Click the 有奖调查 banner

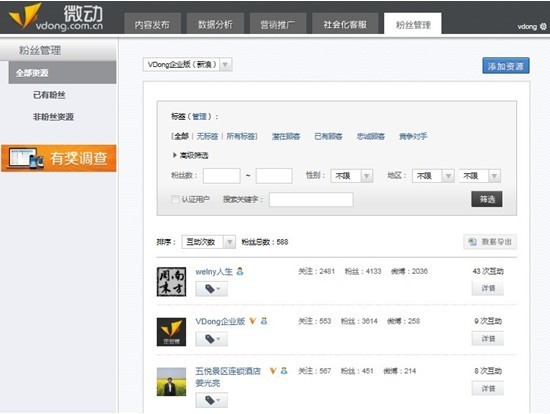pyautogui.click(x=59, y=158)
